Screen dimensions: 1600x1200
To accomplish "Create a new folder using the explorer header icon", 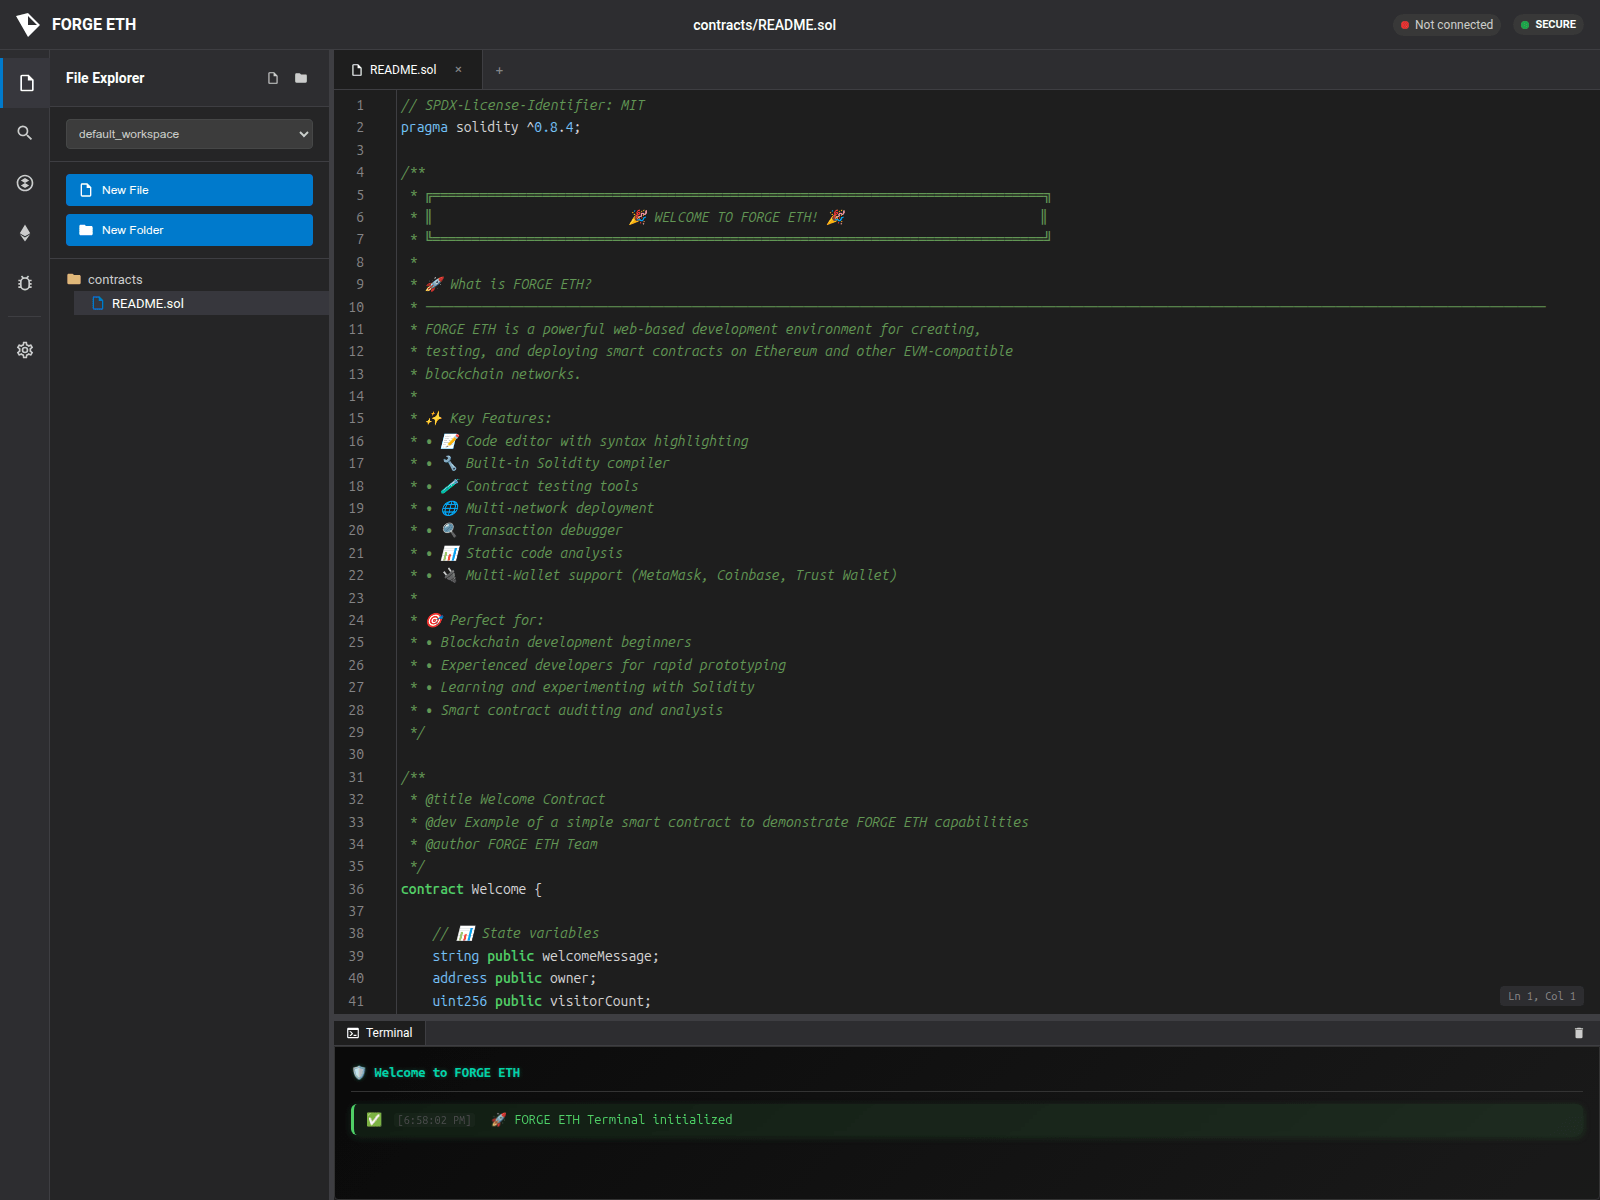I will (300, 77).
